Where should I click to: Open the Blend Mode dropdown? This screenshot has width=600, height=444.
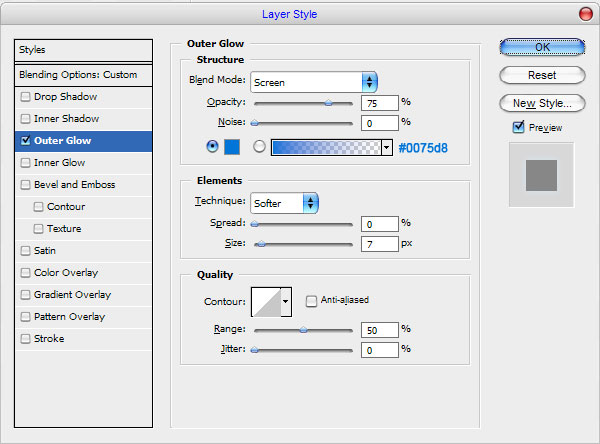(x=314, y=82)
